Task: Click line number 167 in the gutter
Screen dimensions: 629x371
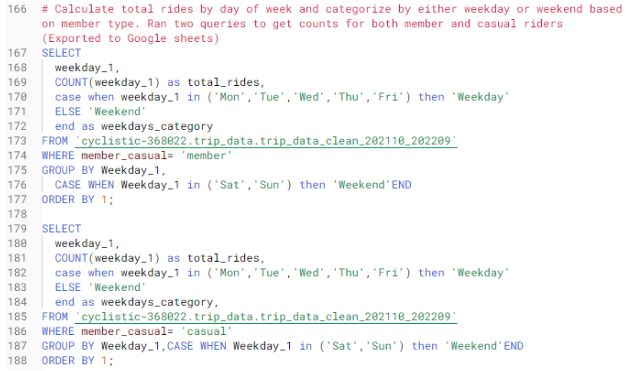Action: pyautogui.click(x=17, y=53)
